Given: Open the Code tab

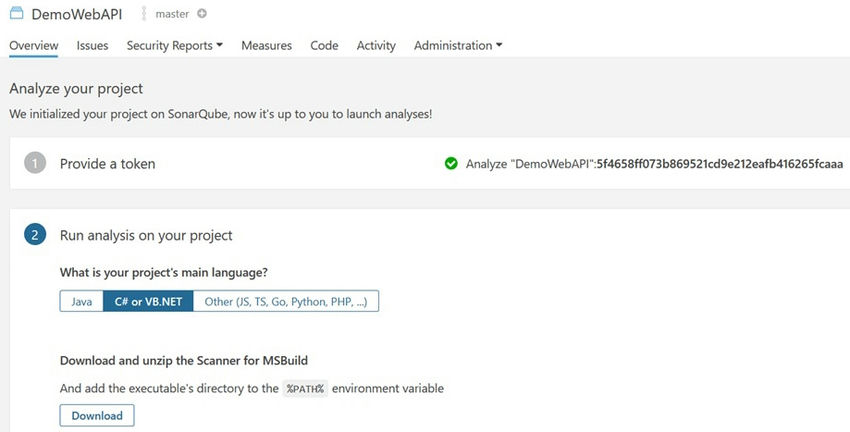Looking at the screenshot, I should 324,46.
